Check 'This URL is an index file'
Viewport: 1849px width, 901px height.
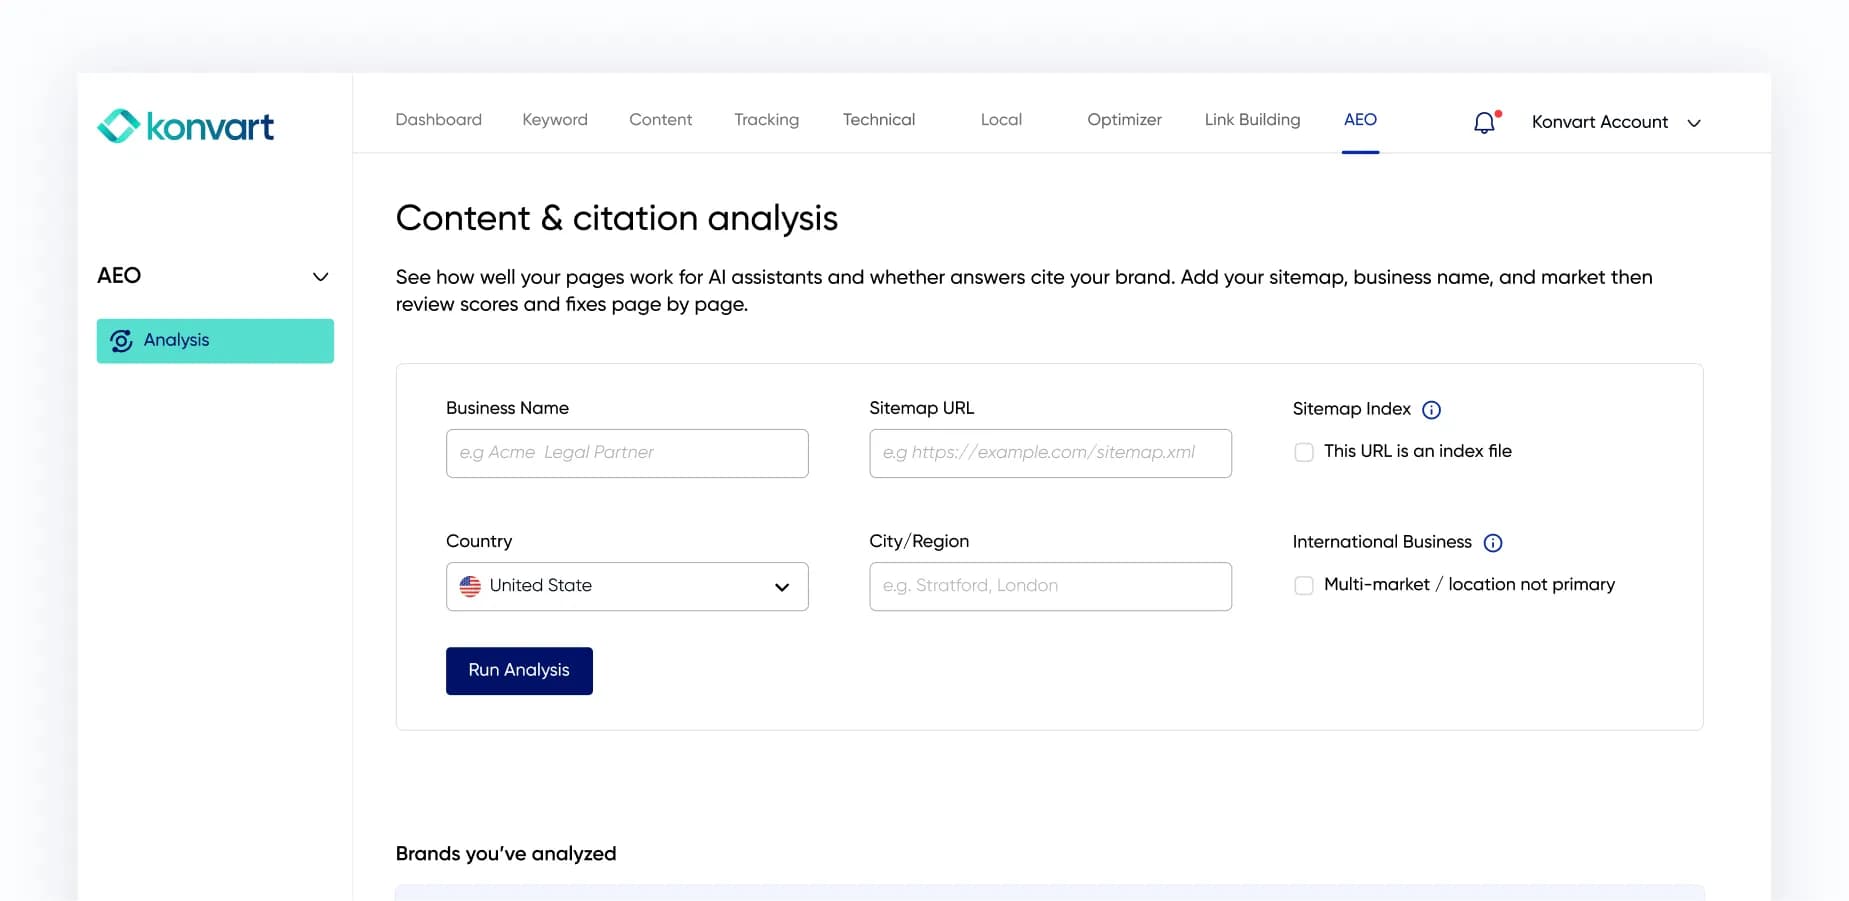pos(1303,452)
